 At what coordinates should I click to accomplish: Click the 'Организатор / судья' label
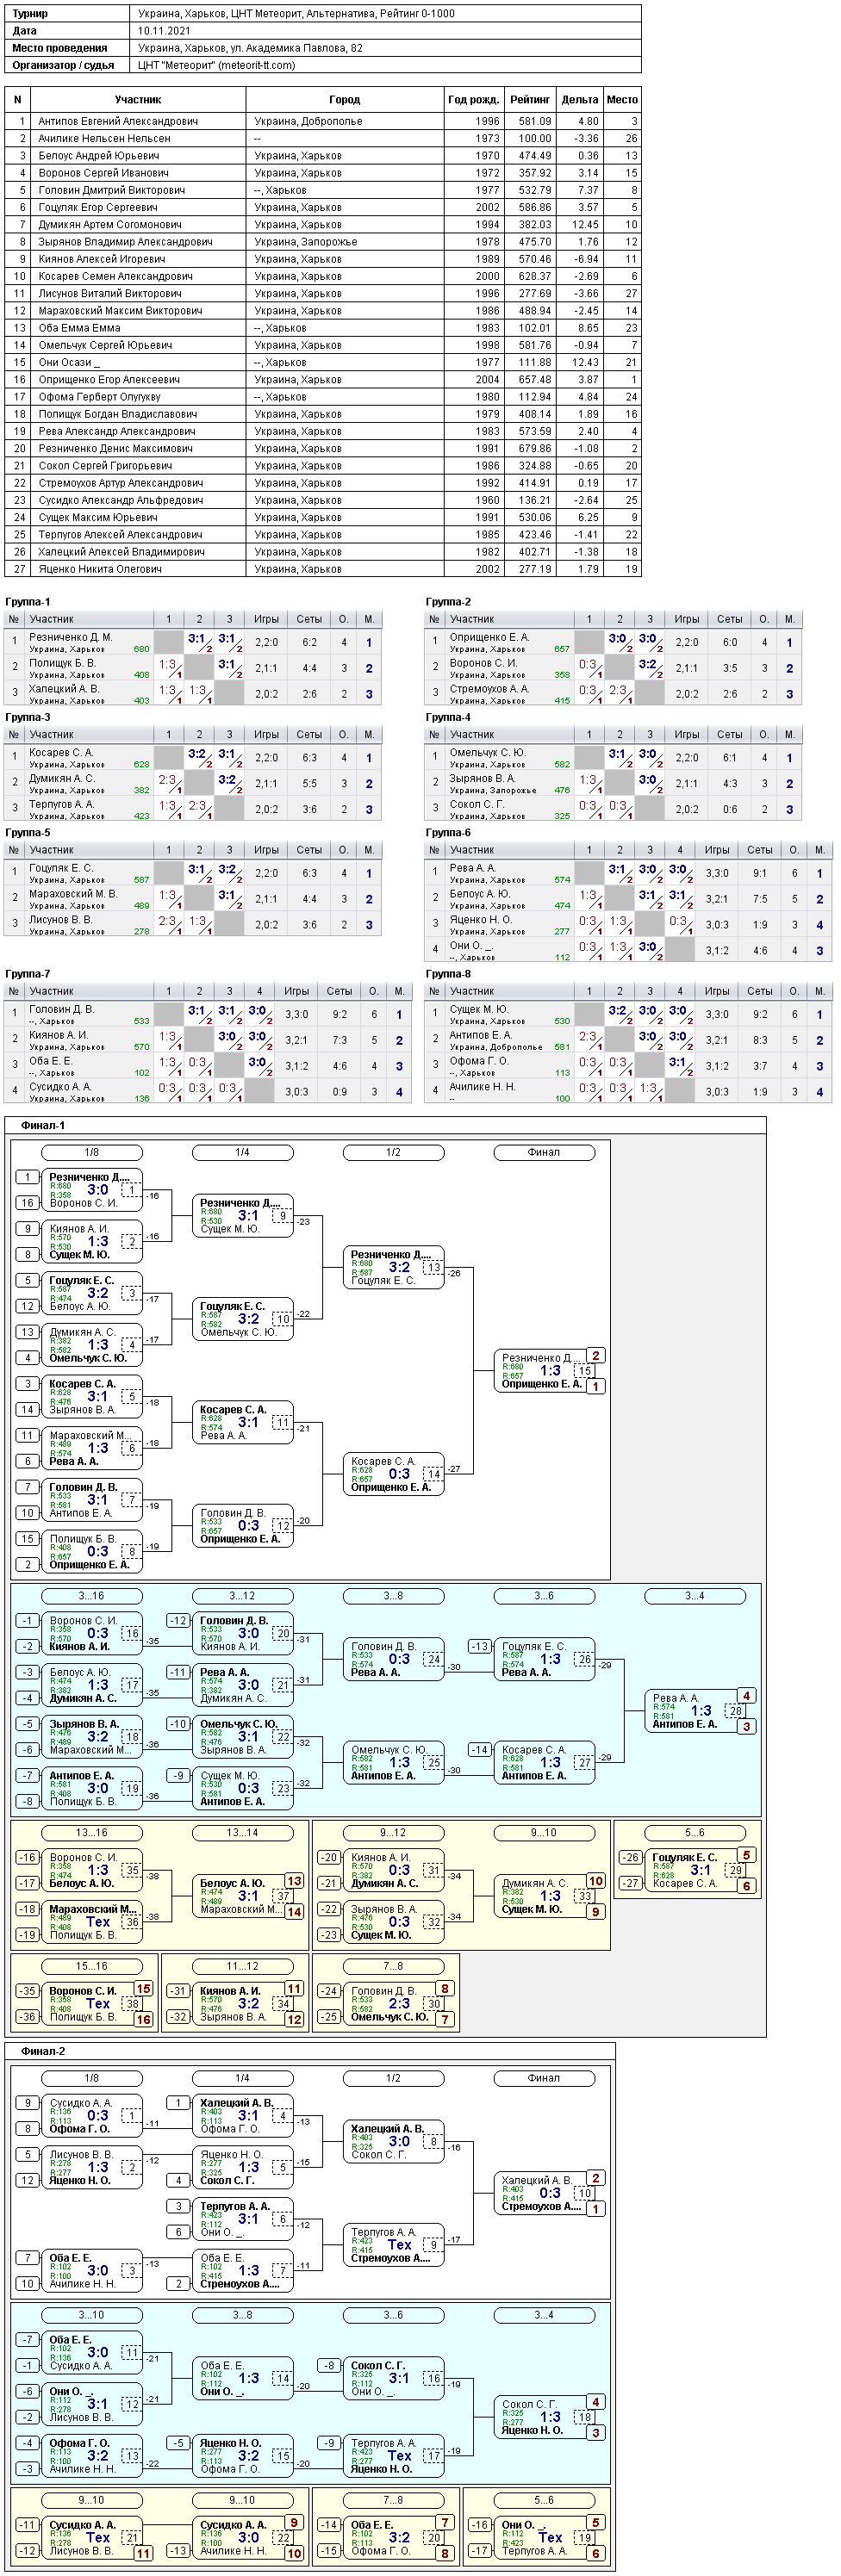pos(62,65)
